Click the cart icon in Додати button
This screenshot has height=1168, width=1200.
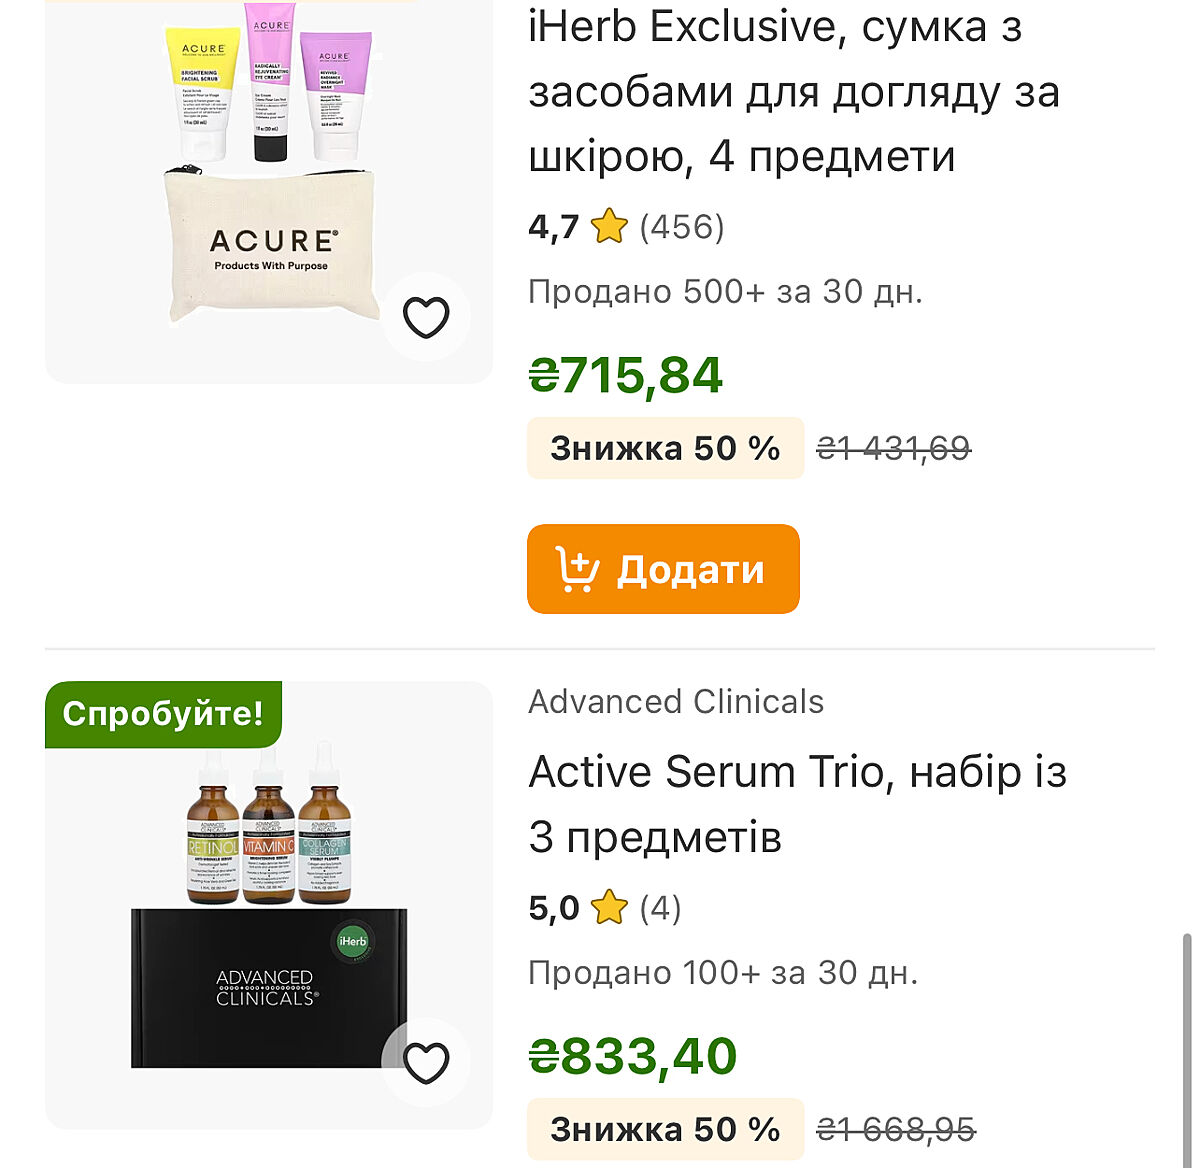pos(577,570)
